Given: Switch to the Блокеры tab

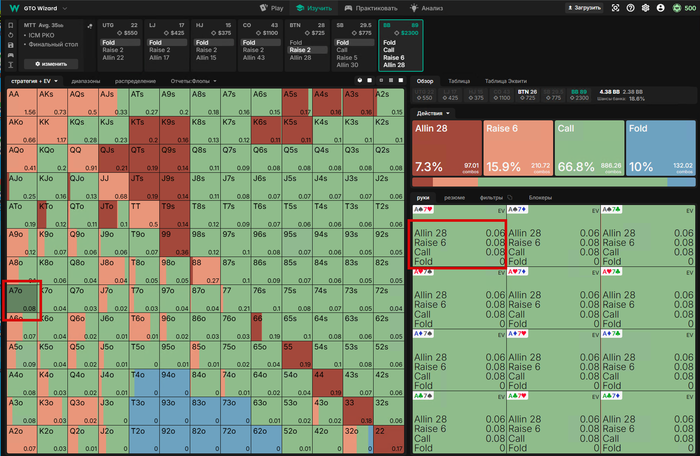Looking at the screenshot, I should pyautogui.click(x=540, y=197).
